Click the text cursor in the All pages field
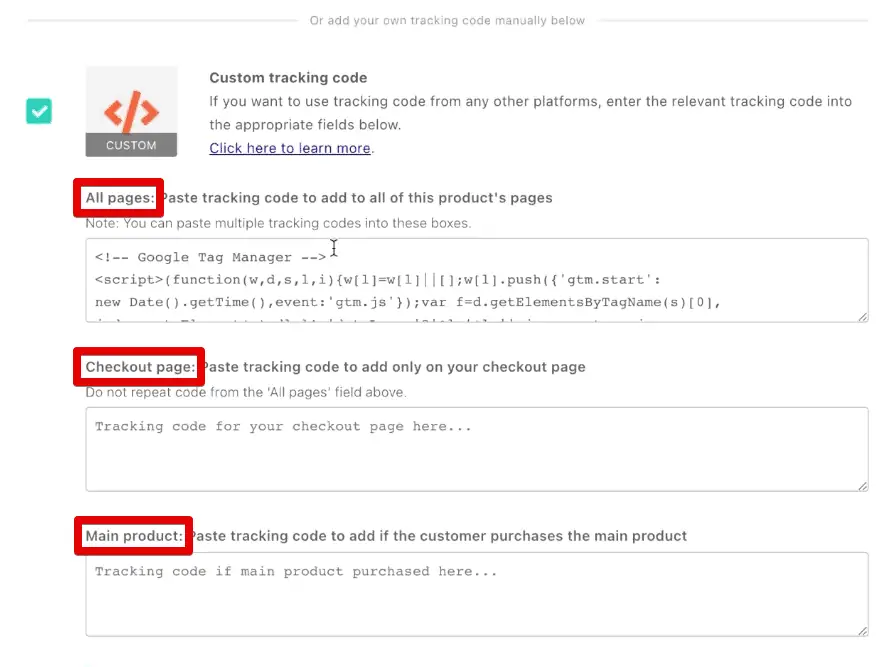 coord(334,248)
